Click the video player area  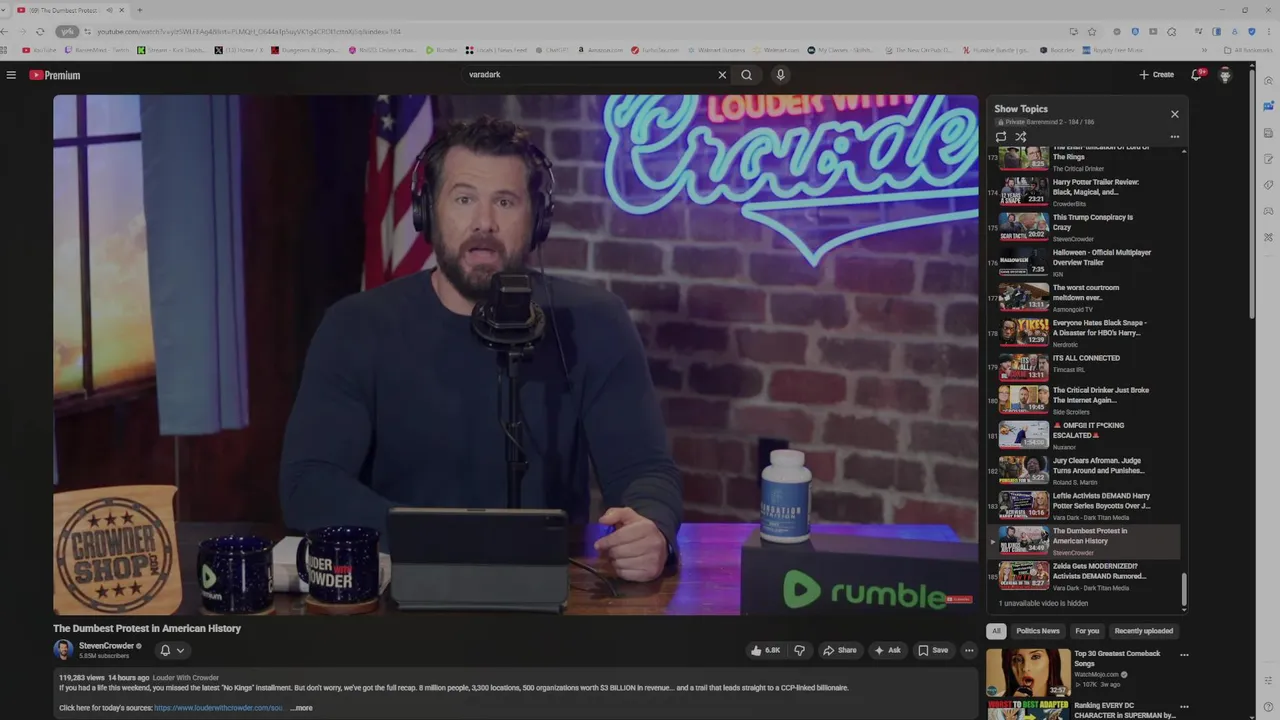click(x=516, y=355)
